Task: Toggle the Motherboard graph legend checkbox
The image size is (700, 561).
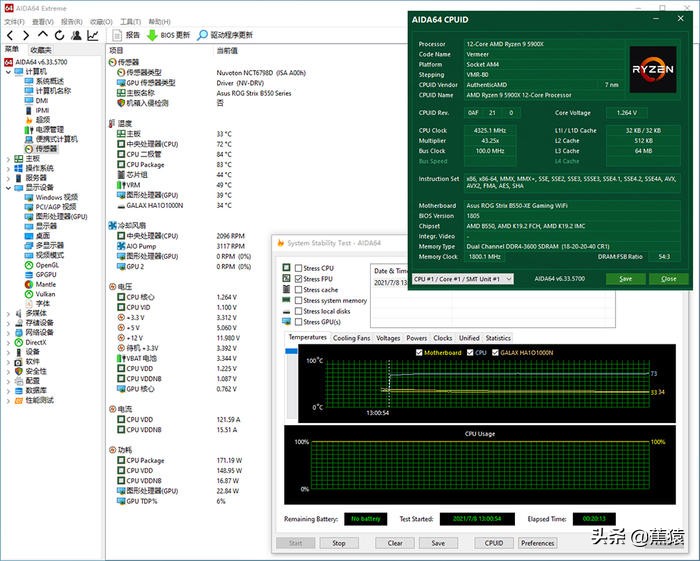Action: click(x=419, y=352)
